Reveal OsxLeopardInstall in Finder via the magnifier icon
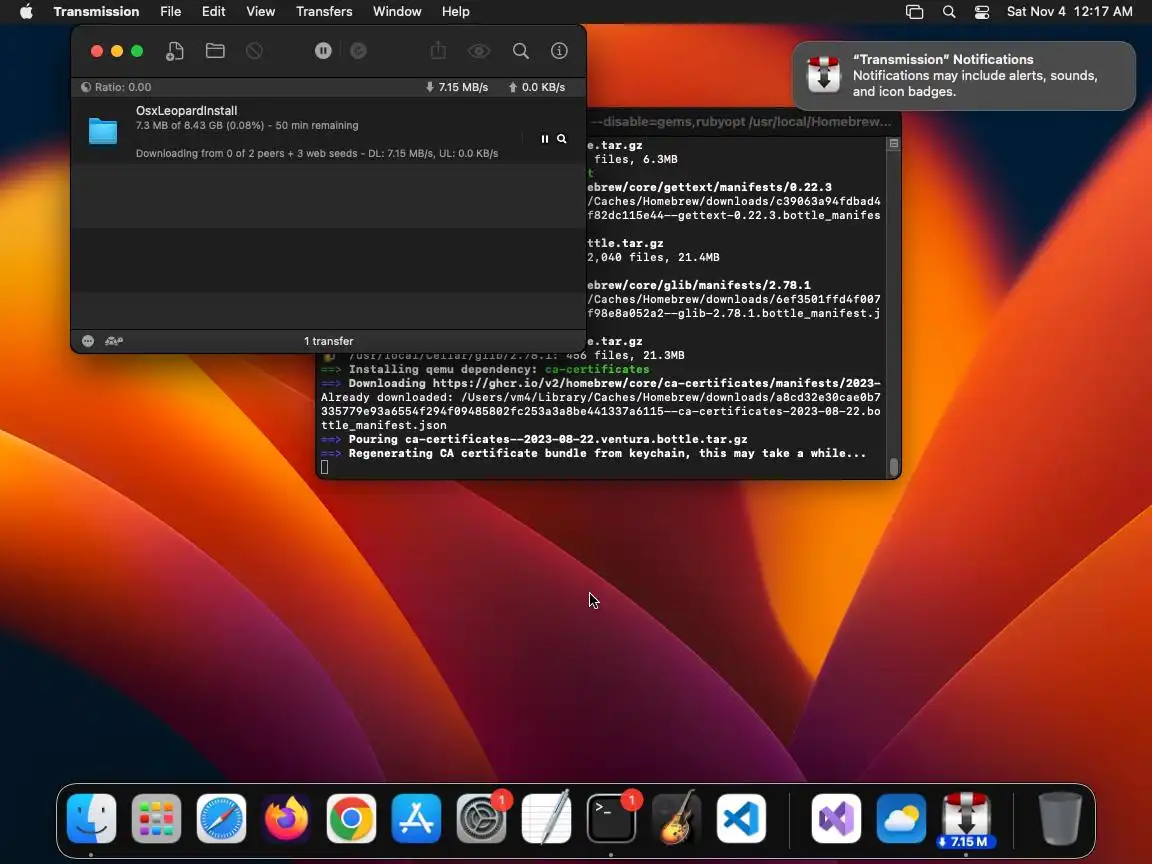The width and height of the screenshot is (1152, 864). click(x=561, y=139)
